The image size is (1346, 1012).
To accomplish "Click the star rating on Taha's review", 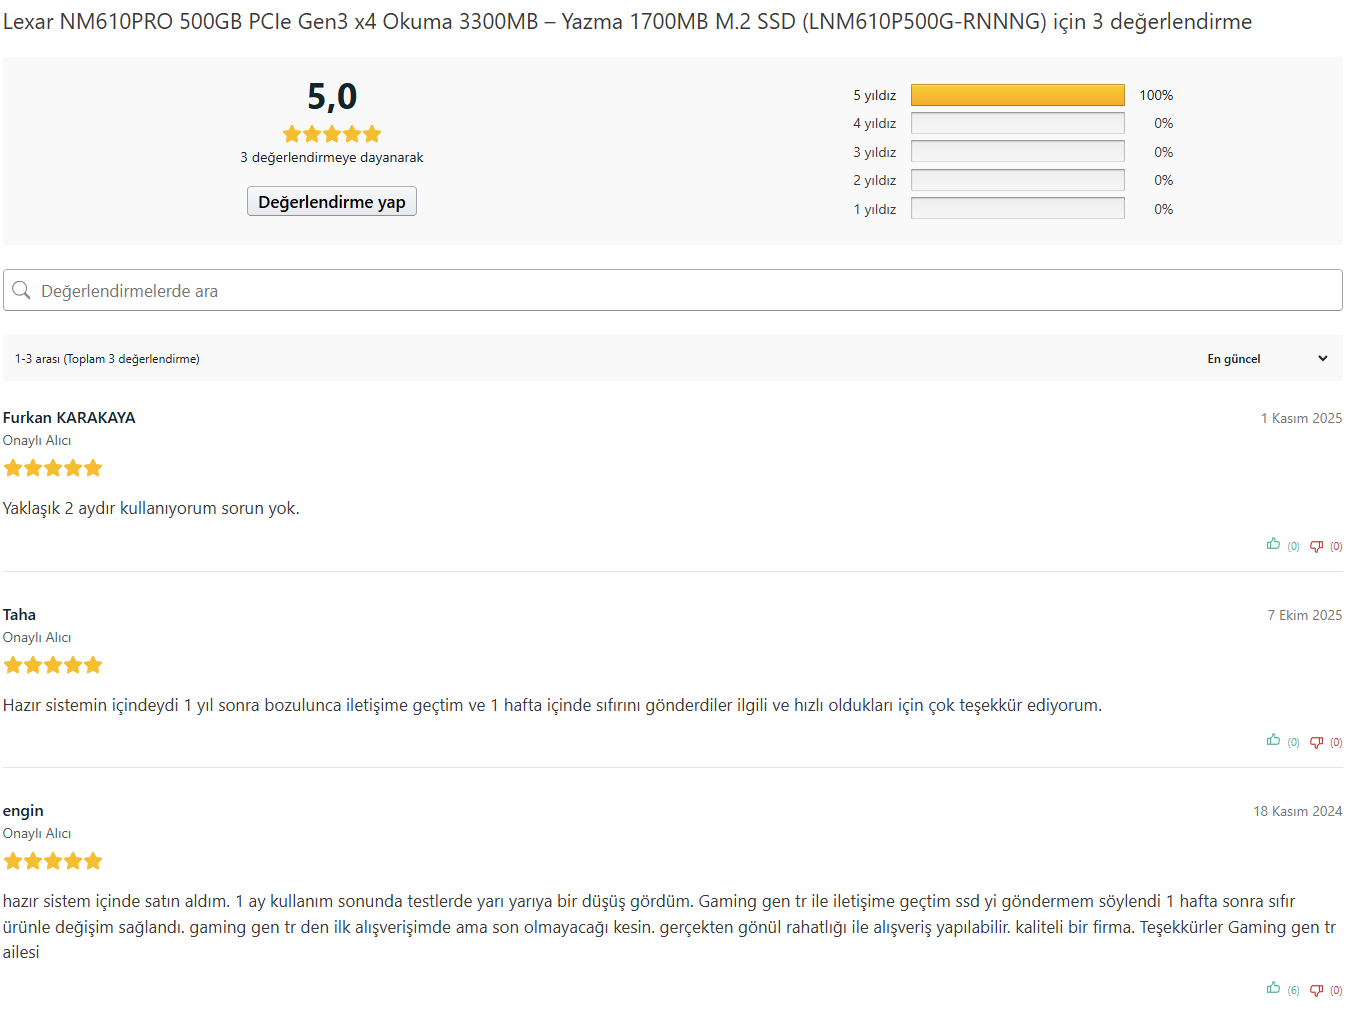I will tap(53, 665).
